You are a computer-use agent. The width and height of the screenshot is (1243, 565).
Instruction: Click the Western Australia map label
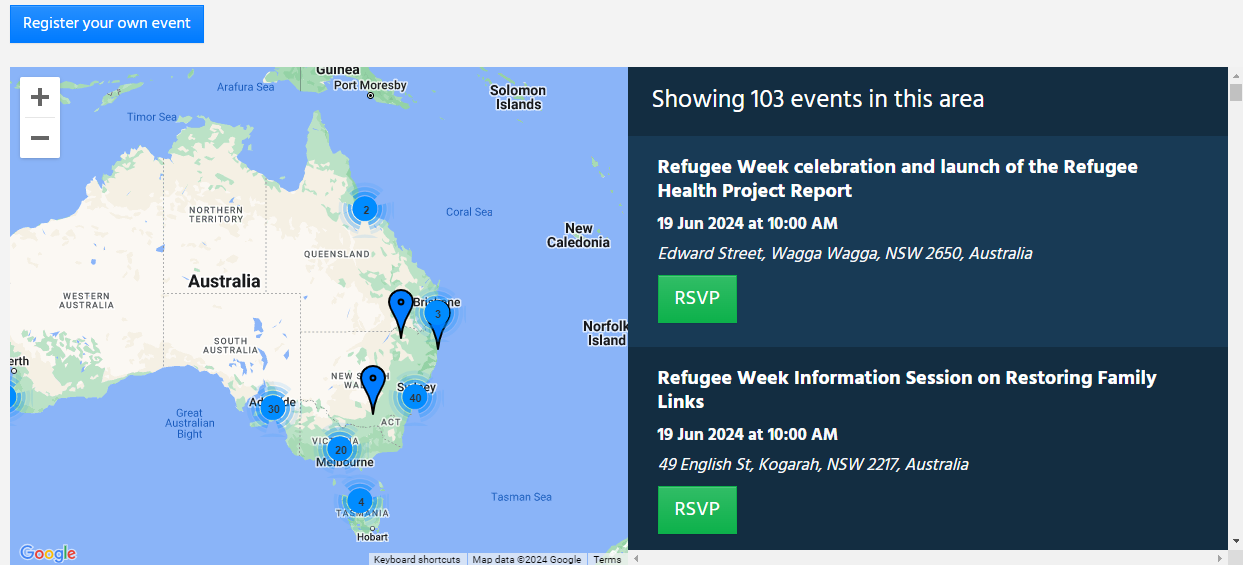[x=87, y=300]
